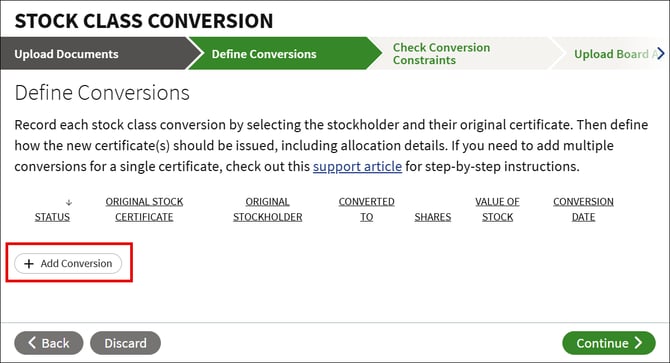Sort by Original Stockholder column
The width and height of the screenshot is (670, 363).
267,209
